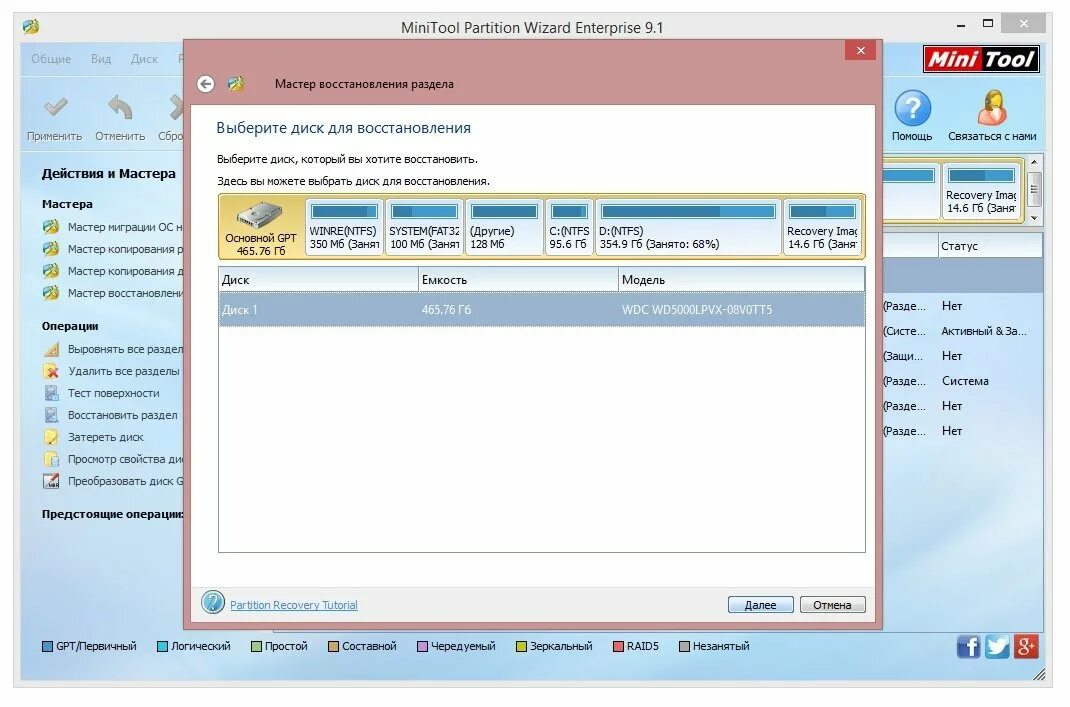Click Тест поверхности operation

click(113, 393)
